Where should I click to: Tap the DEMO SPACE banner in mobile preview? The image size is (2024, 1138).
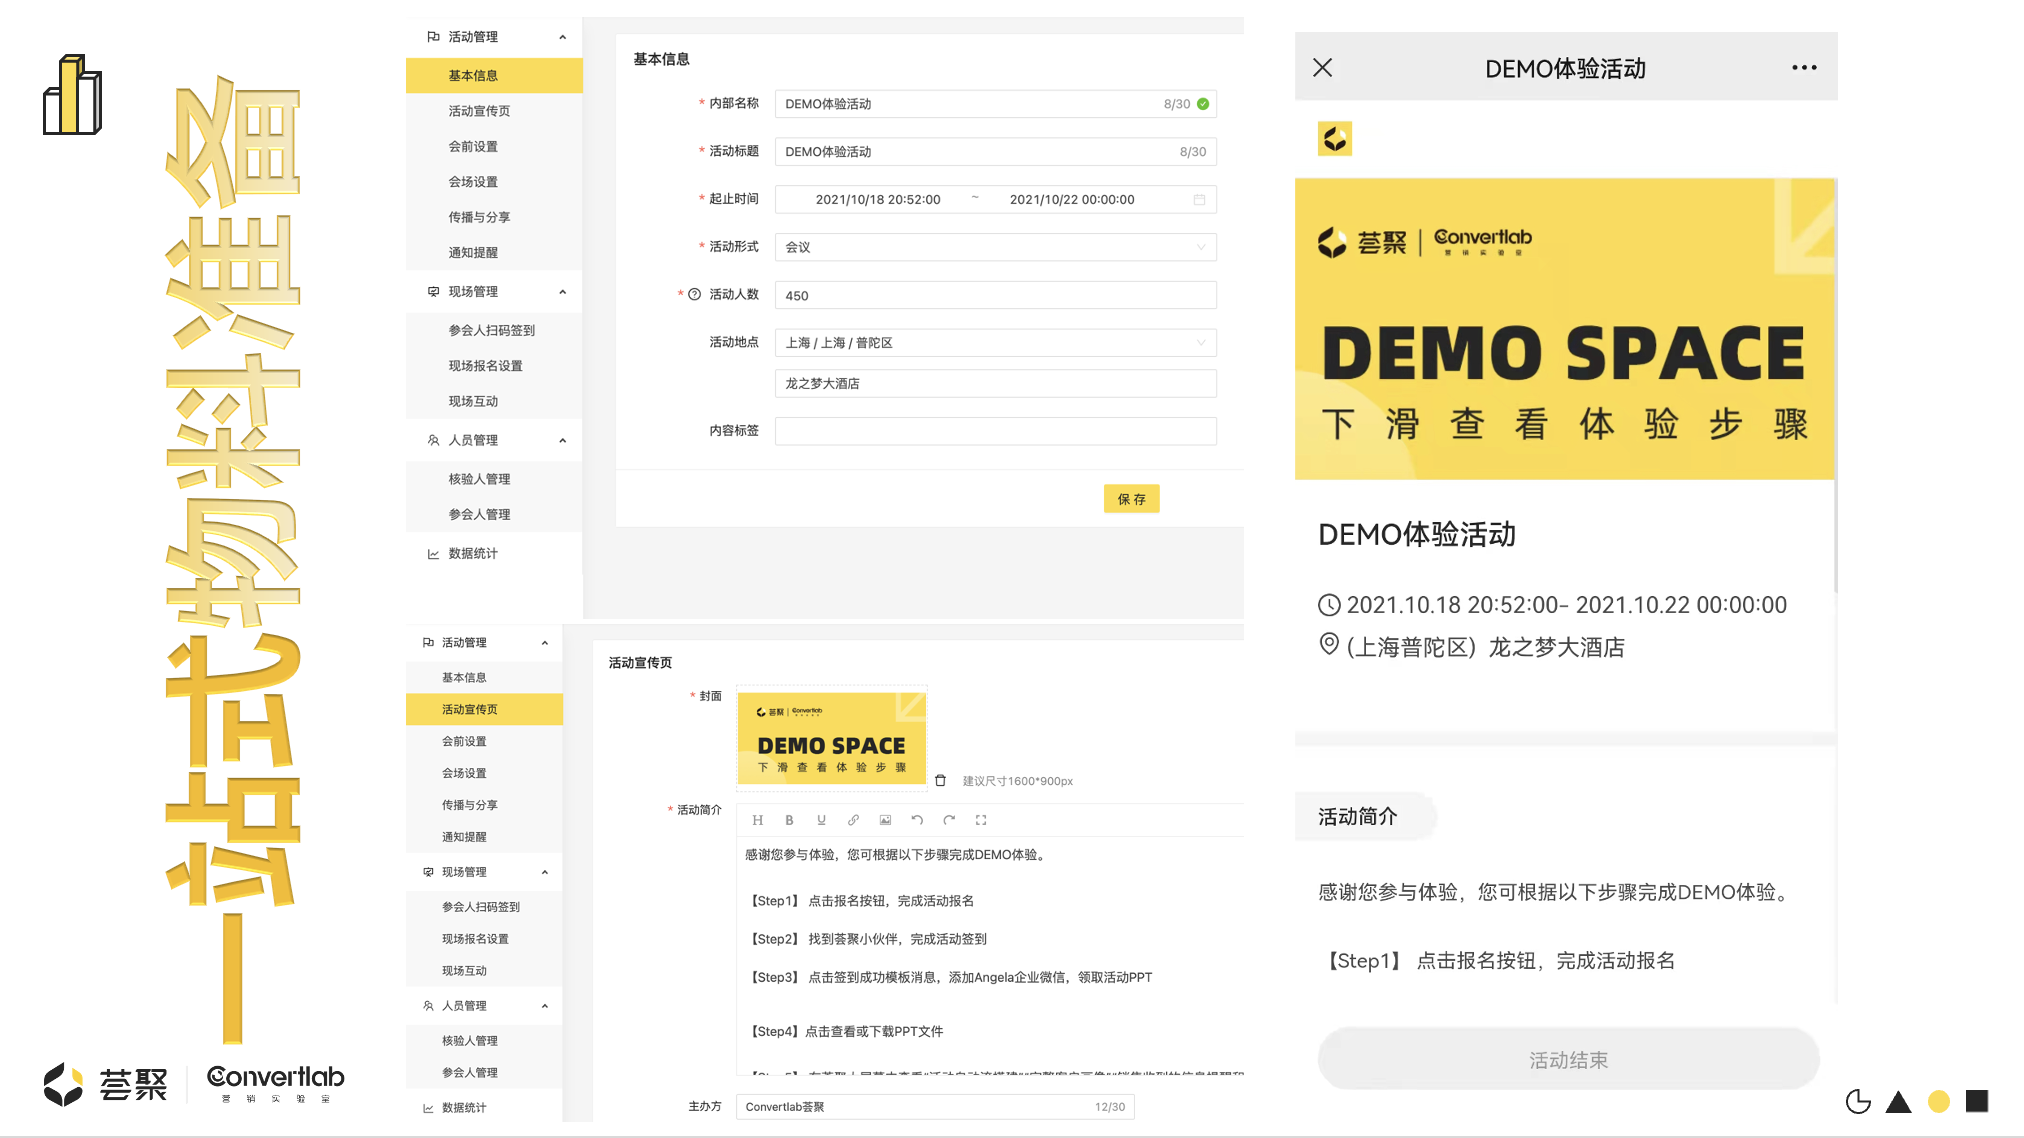(1565, 329)
